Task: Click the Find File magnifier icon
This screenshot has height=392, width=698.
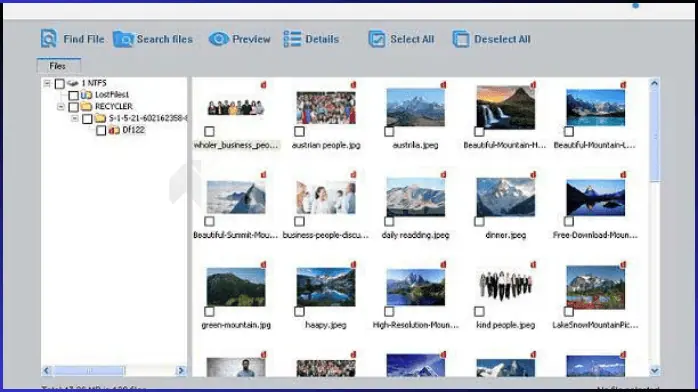Action: coord(49,39)
